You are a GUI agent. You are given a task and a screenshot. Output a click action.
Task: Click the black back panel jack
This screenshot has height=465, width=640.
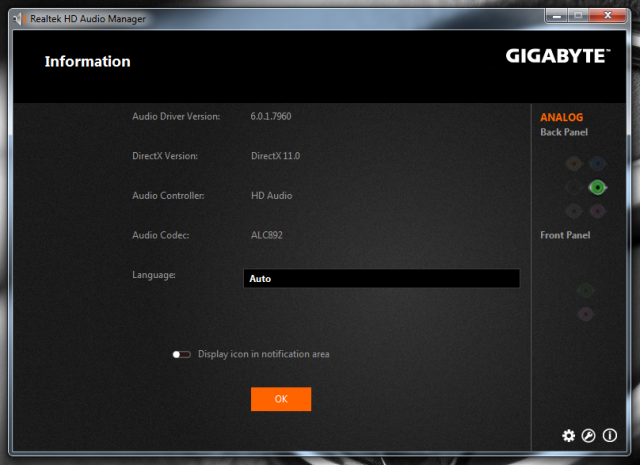574,187
